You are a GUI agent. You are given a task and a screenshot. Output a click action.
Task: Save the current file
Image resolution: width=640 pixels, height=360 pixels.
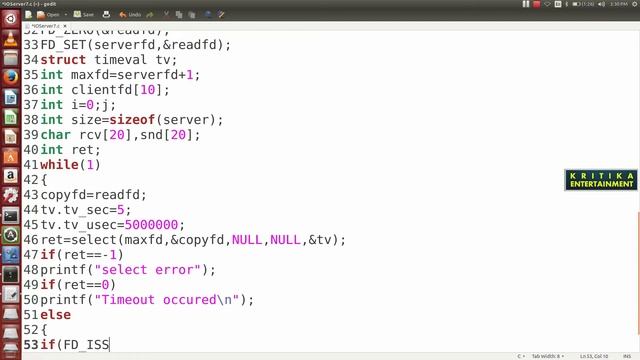click(83, 15)
